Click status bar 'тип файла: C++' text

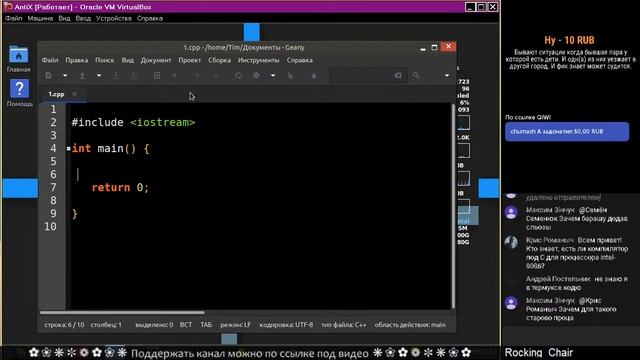pos(344,325)
